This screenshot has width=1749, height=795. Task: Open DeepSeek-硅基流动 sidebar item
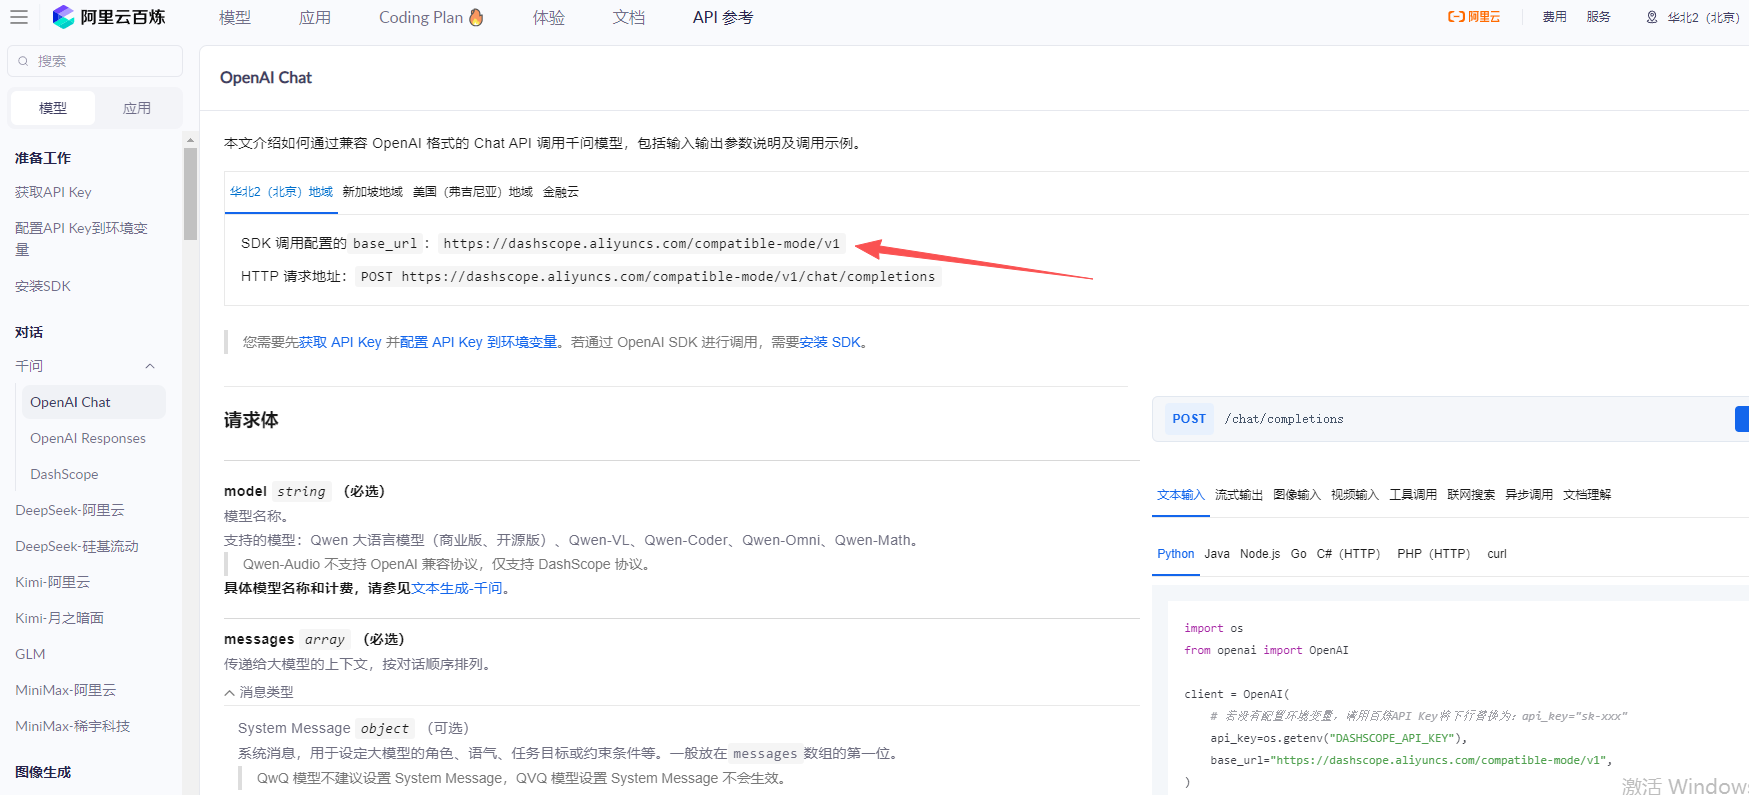(77, 546)
